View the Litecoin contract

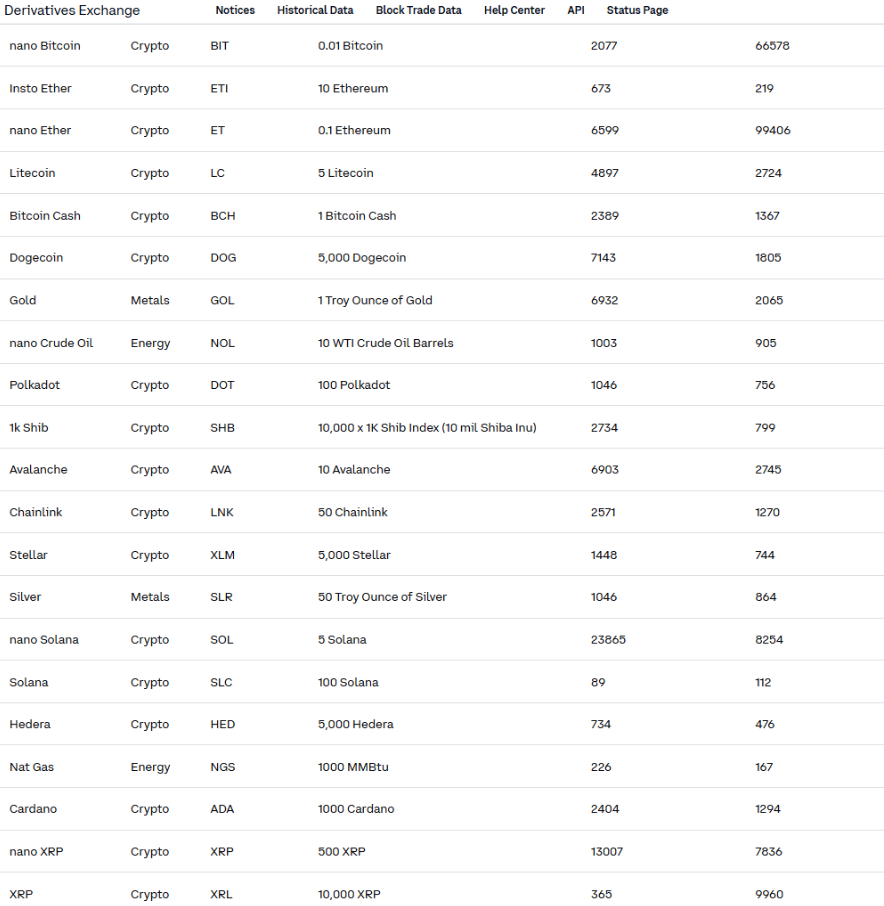pos(34,172)
